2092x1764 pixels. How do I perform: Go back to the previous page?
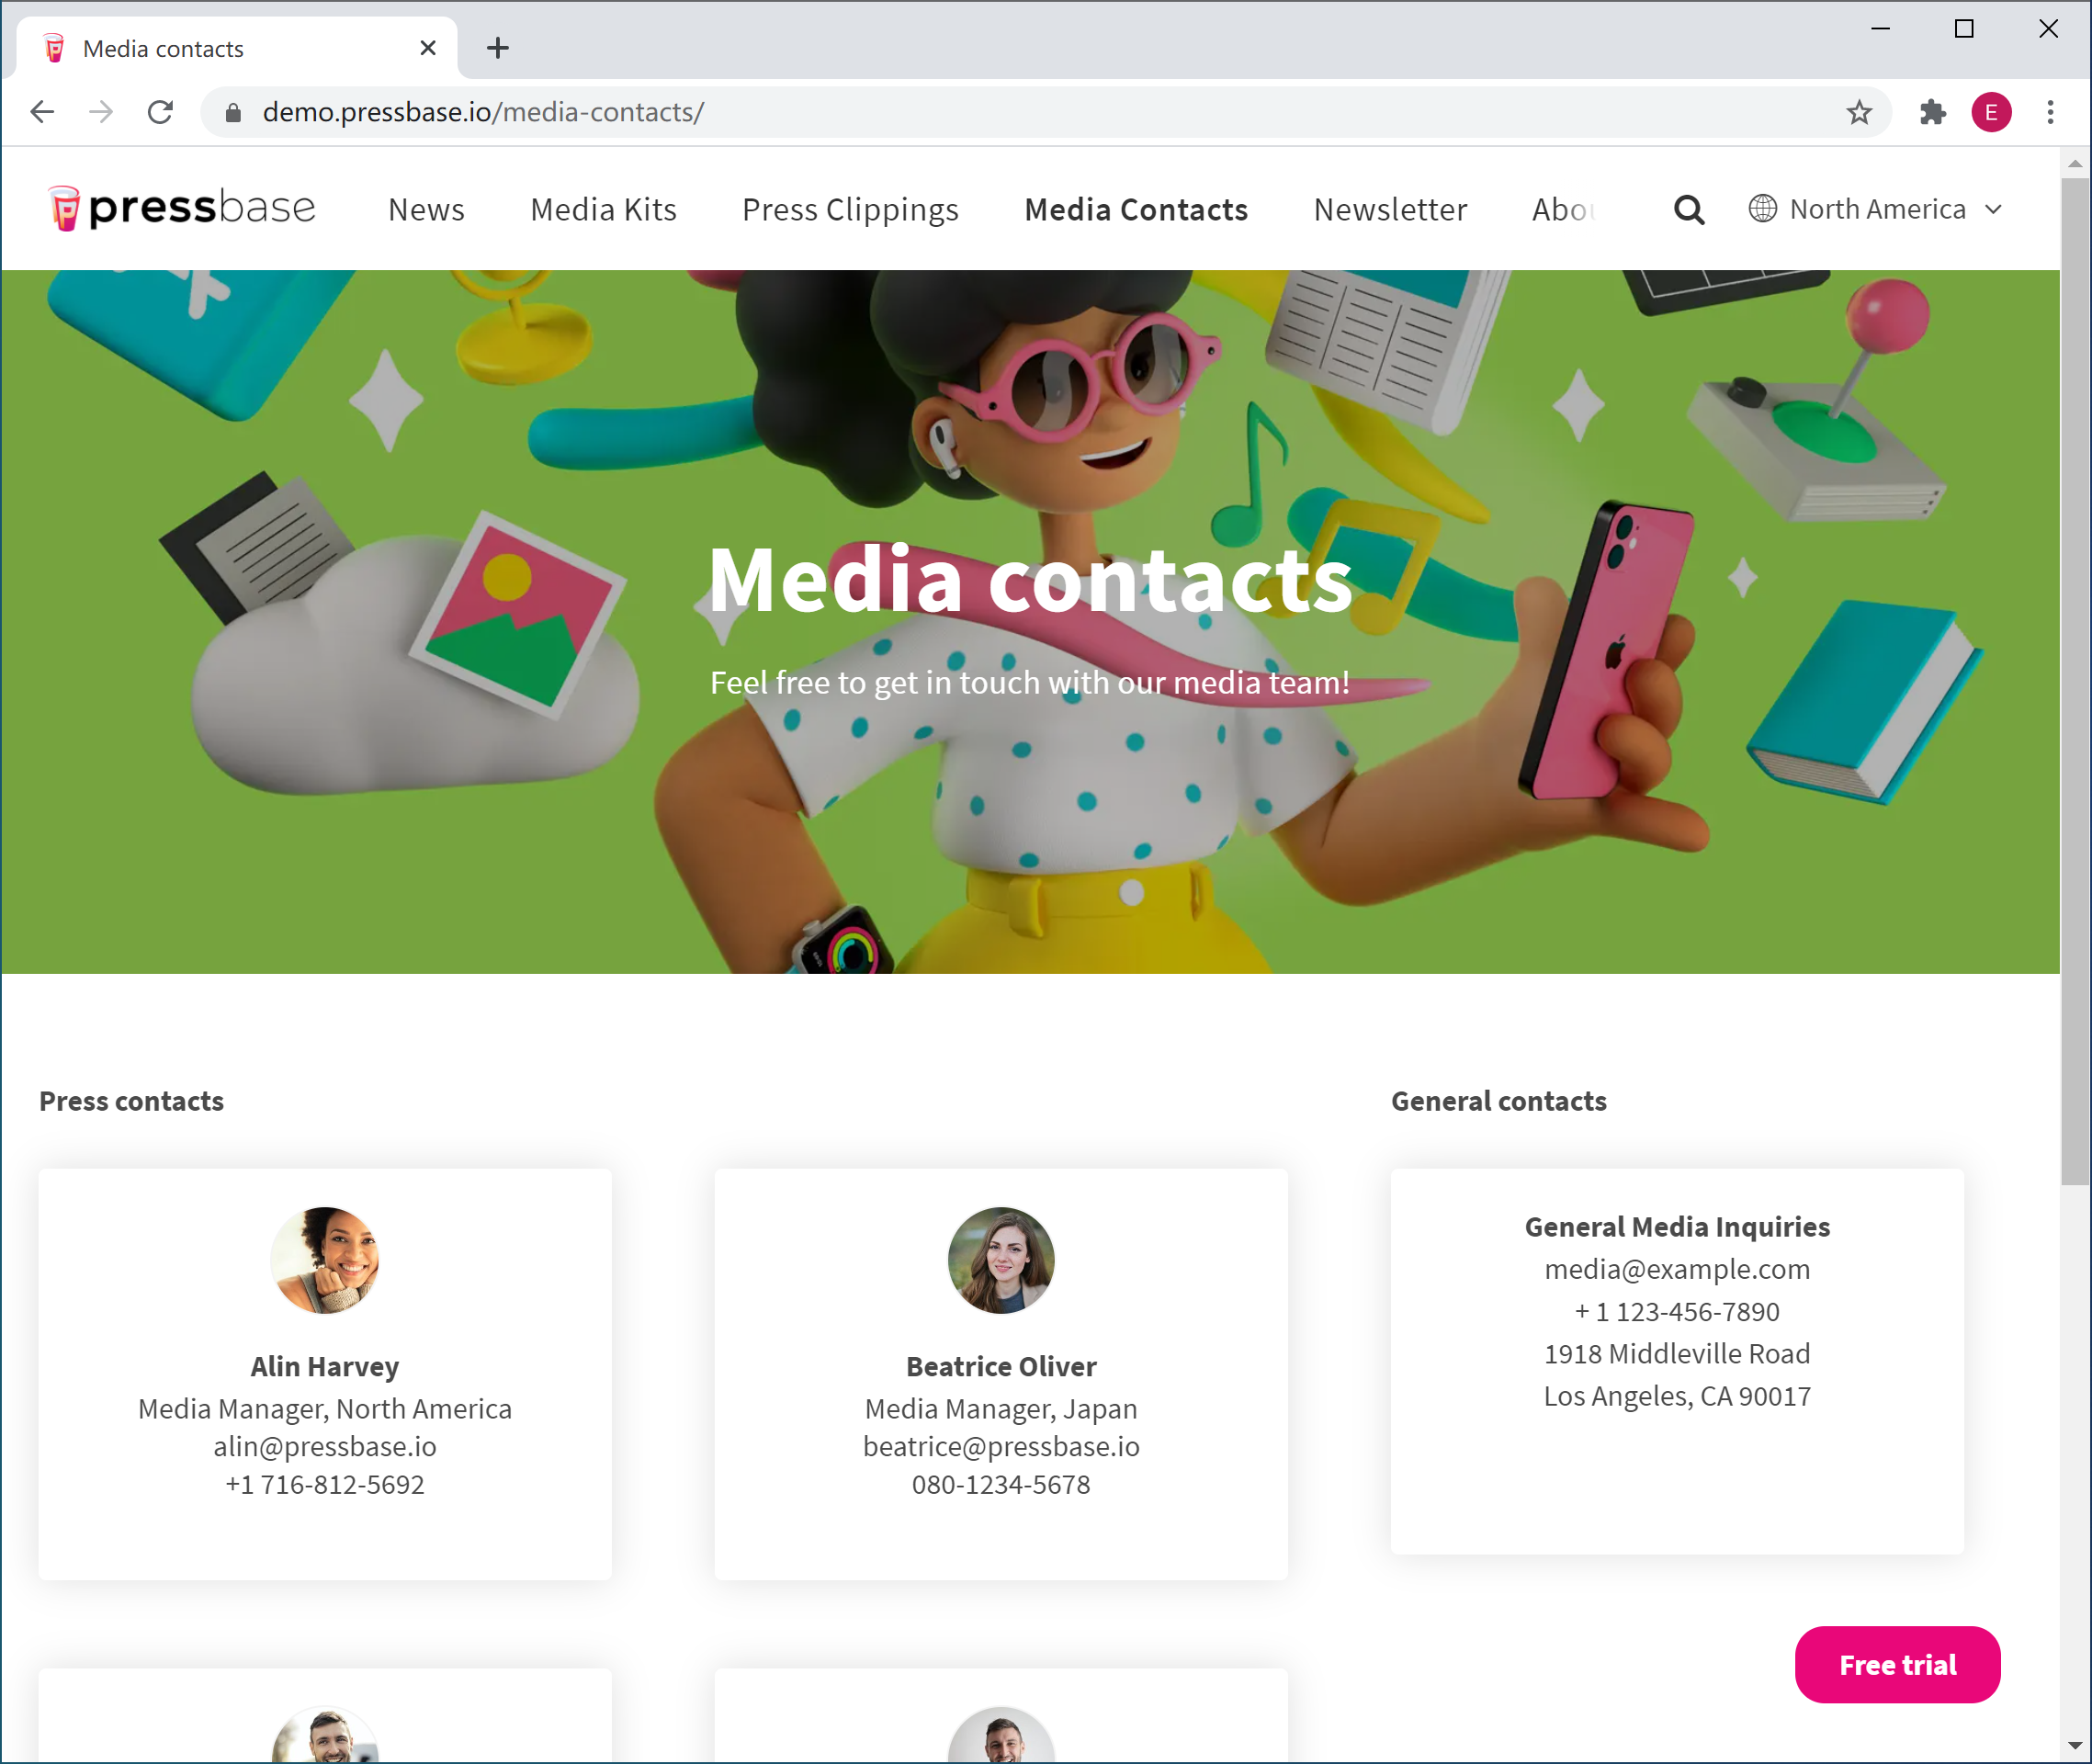click(x=42, y=112)
